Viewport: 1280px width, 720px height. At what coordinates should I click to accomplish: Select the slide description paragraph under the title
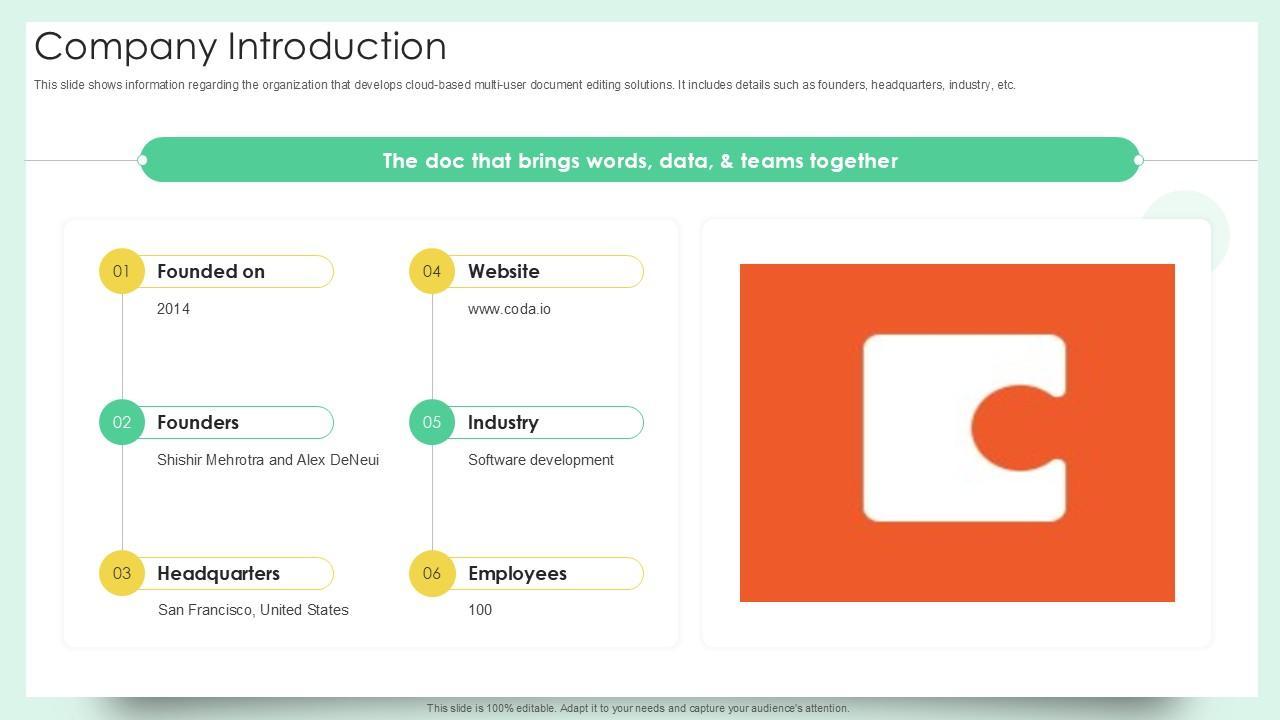(x=525, y=85)
